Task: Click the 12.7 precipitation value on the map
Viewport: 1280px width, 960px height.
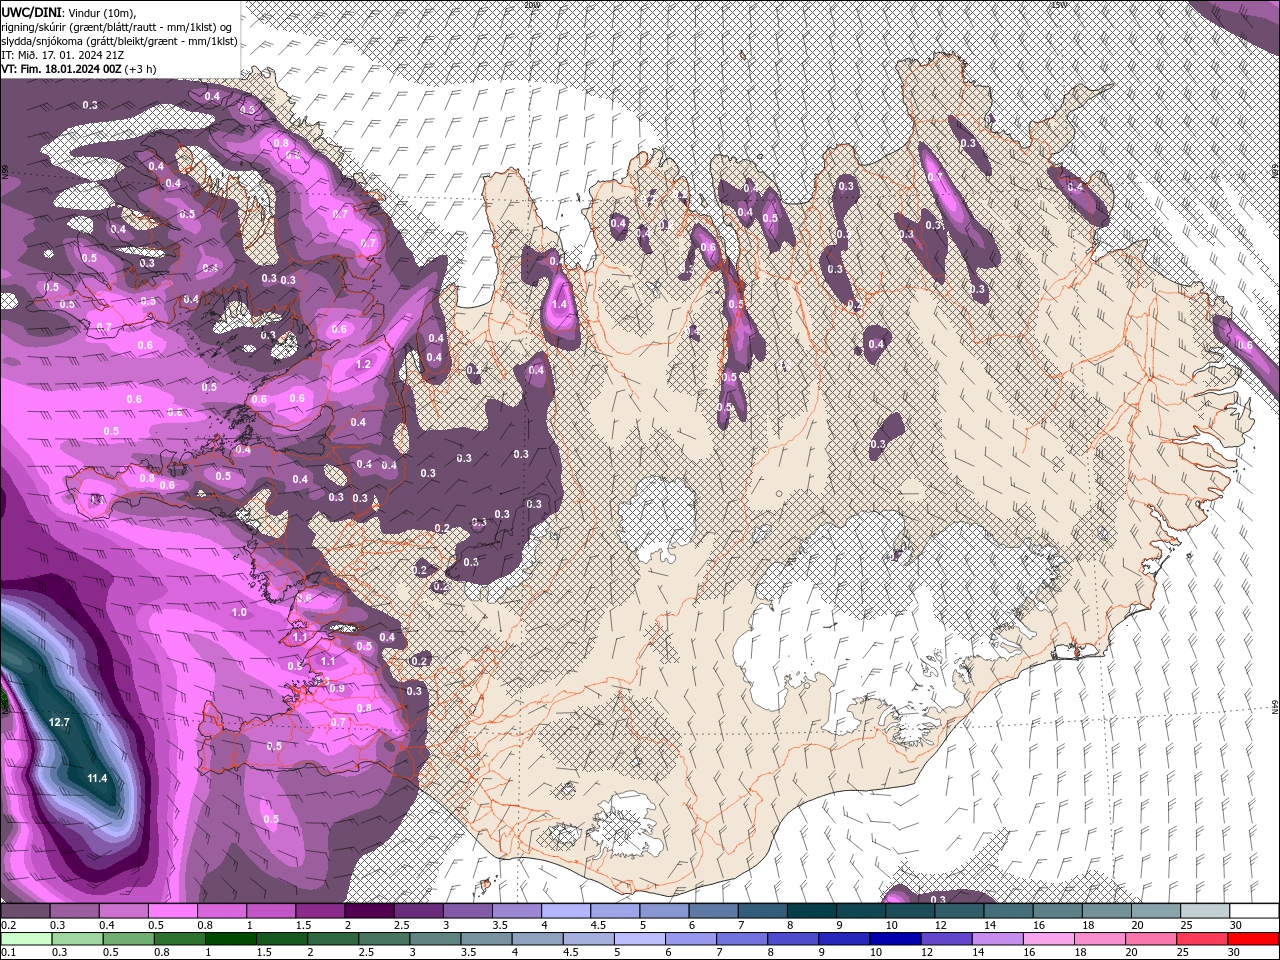Action: tap(58, 722)
